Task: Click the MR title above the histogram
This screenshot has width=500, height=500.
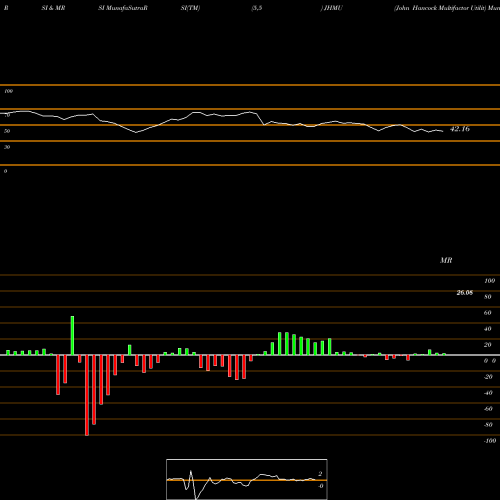Action: coord(446,260)
